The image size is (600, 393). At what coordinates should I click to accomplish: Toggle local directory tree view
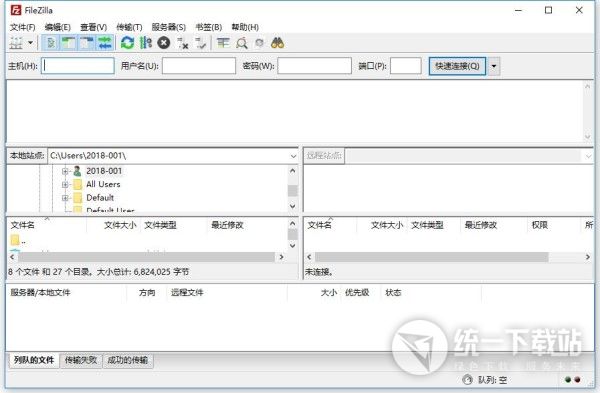69,43
